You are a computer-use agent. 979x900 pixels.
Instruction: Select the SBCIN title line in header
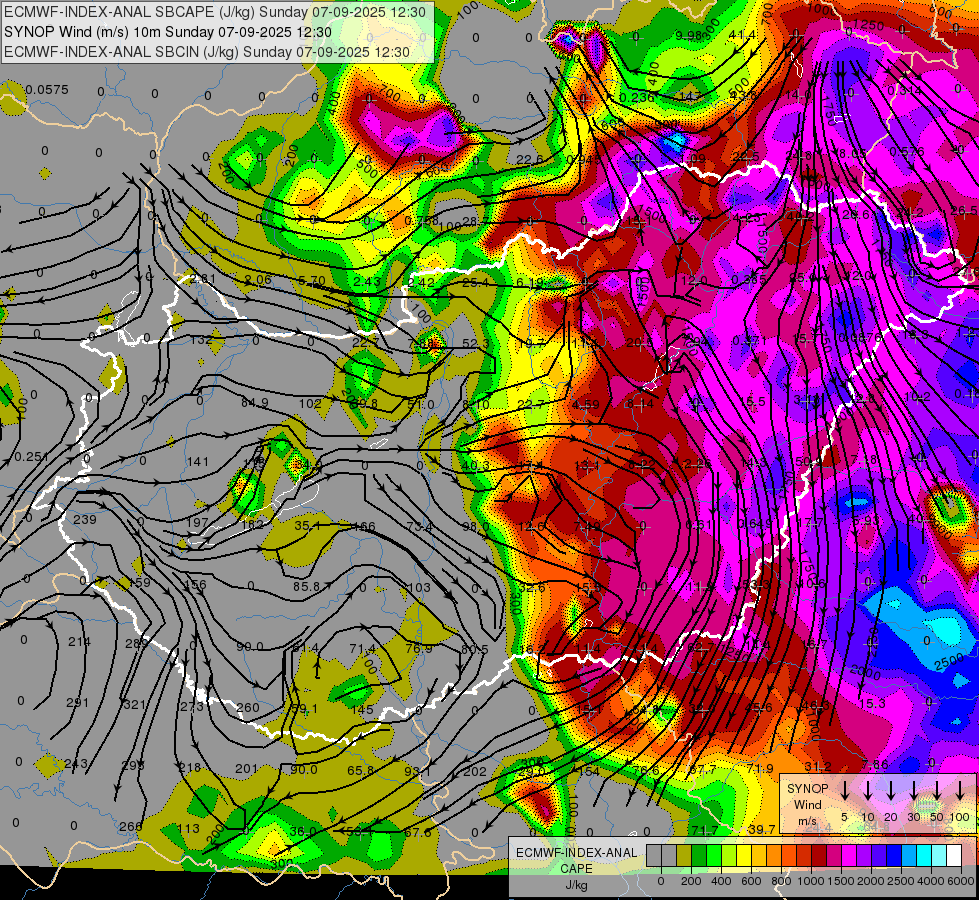tap(207, 52)
